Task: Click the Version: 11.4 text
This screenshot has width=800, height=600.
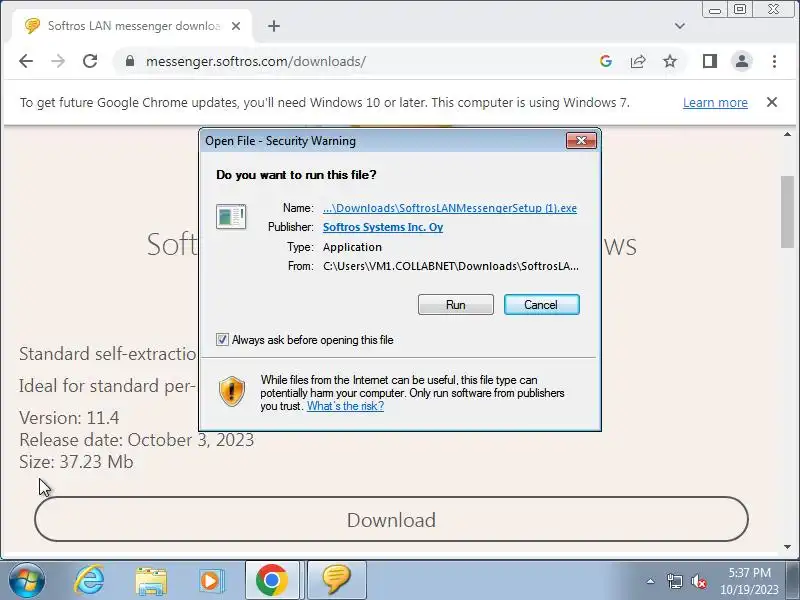Action: point(69,418)
